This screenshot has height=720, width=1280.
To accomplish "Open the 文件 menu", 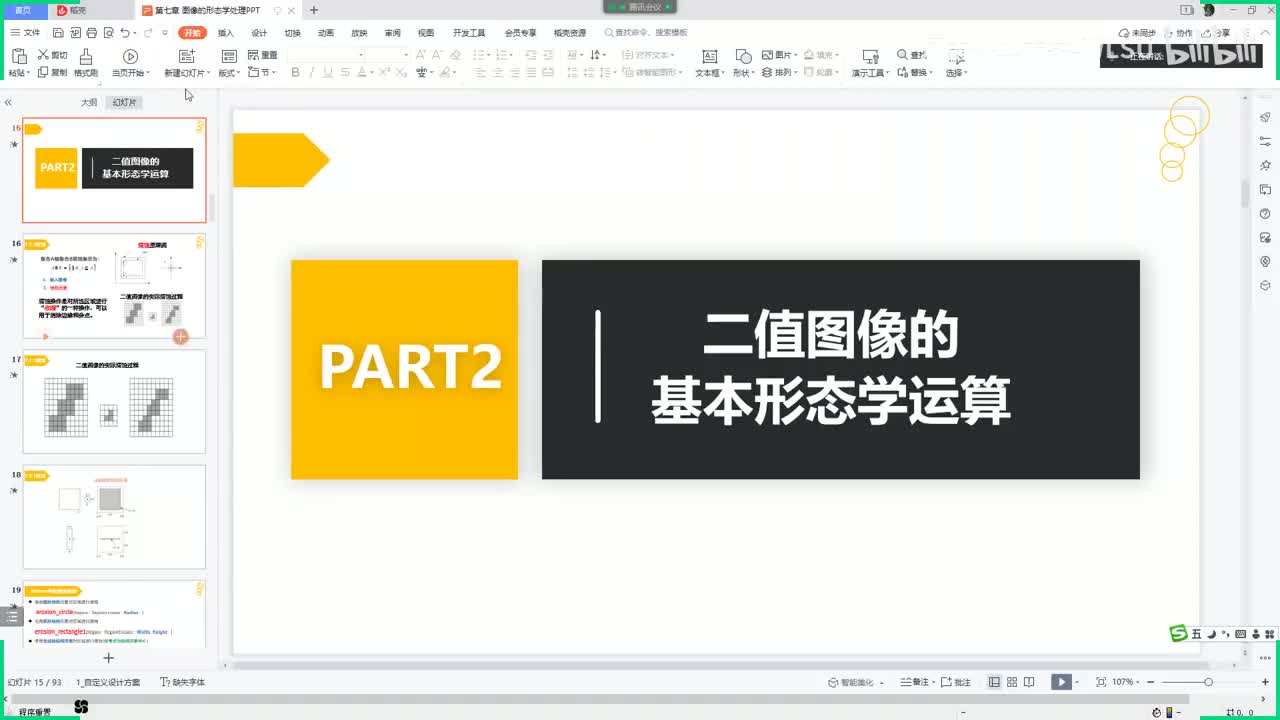I will click(25, 33).
